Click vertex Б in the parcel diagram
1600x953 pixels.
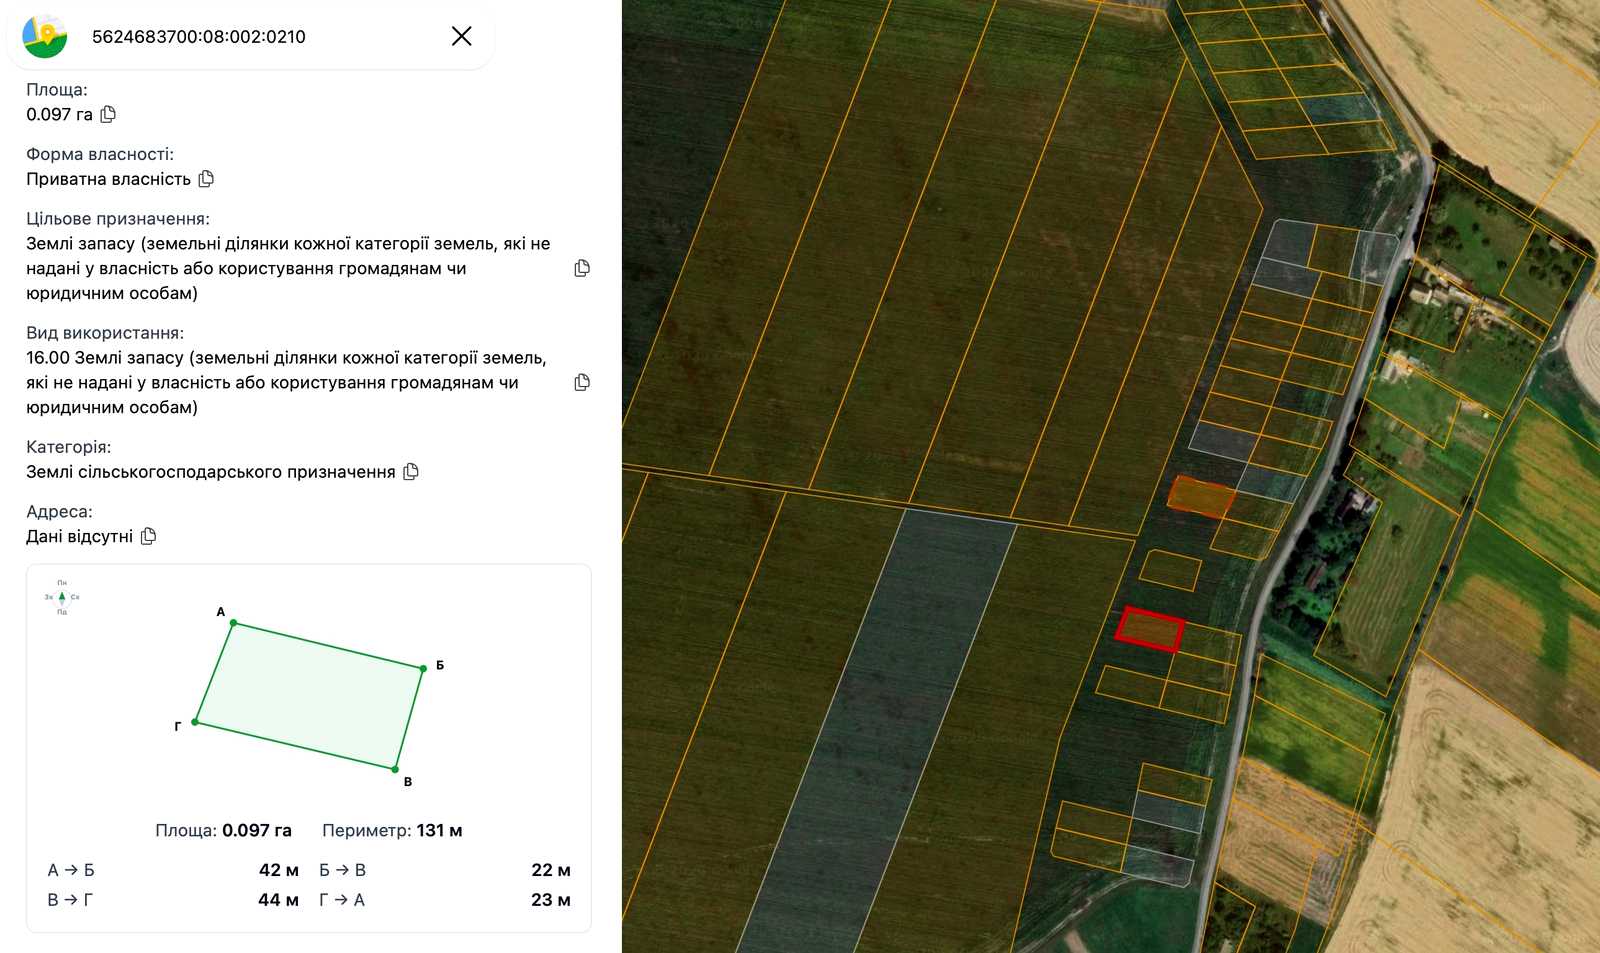pos(424,668)
